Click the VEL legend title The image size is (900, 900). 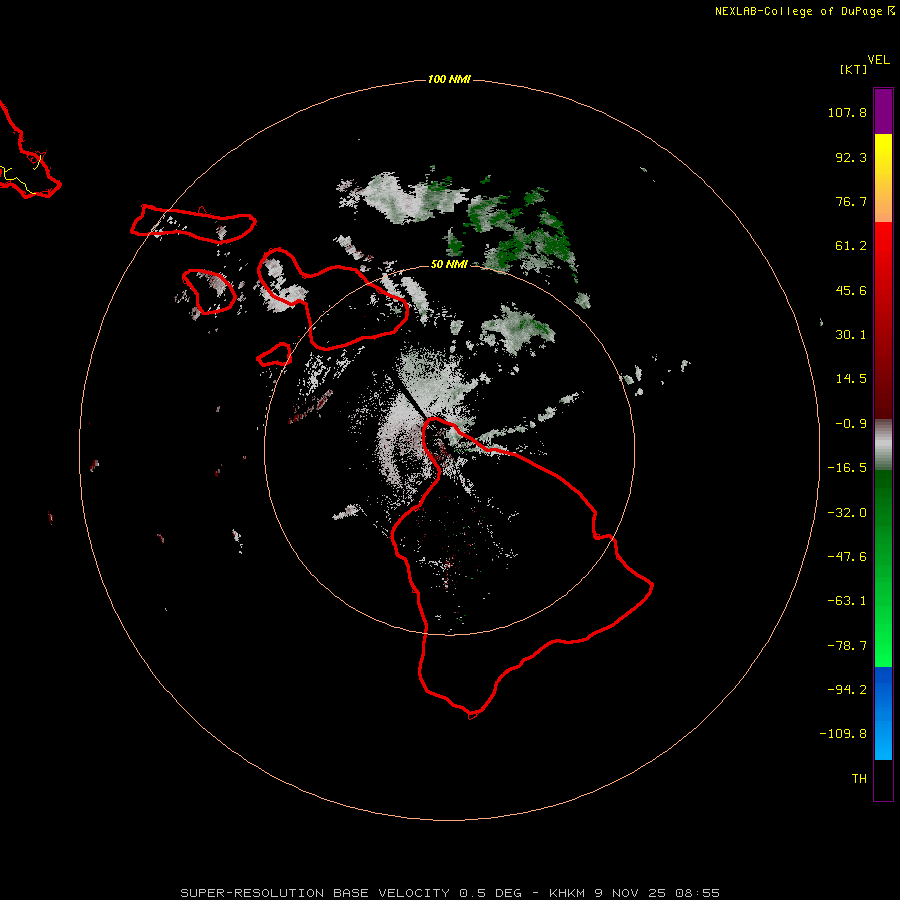tap(878, 60)
